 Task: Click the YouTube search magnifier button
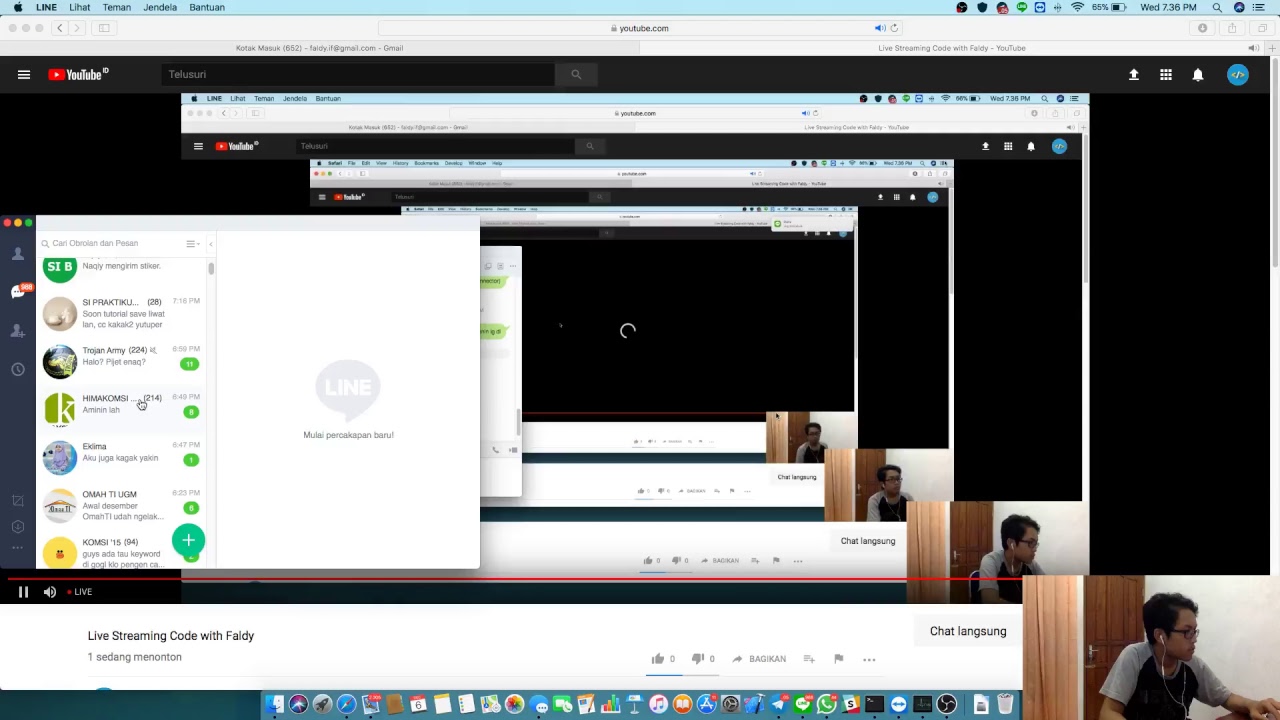pyautogui.click(x=576, y=74)
